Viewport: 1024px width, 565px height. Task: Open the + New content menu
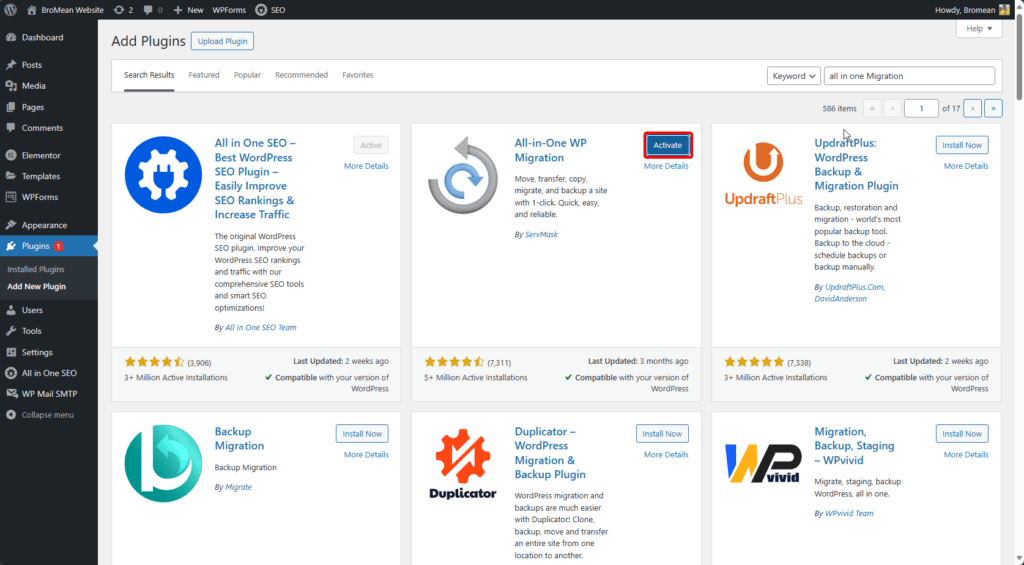coord(188,9)
